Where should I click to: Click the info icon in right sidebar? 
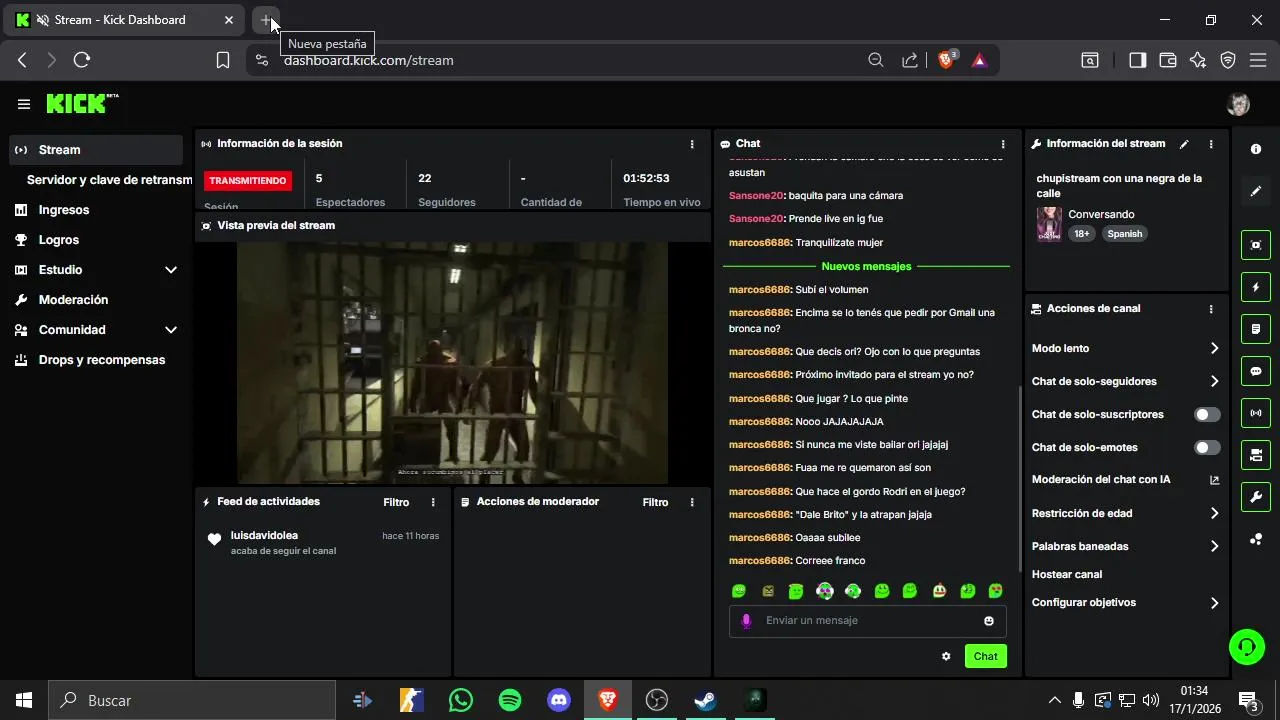[x=1256, y=149]
